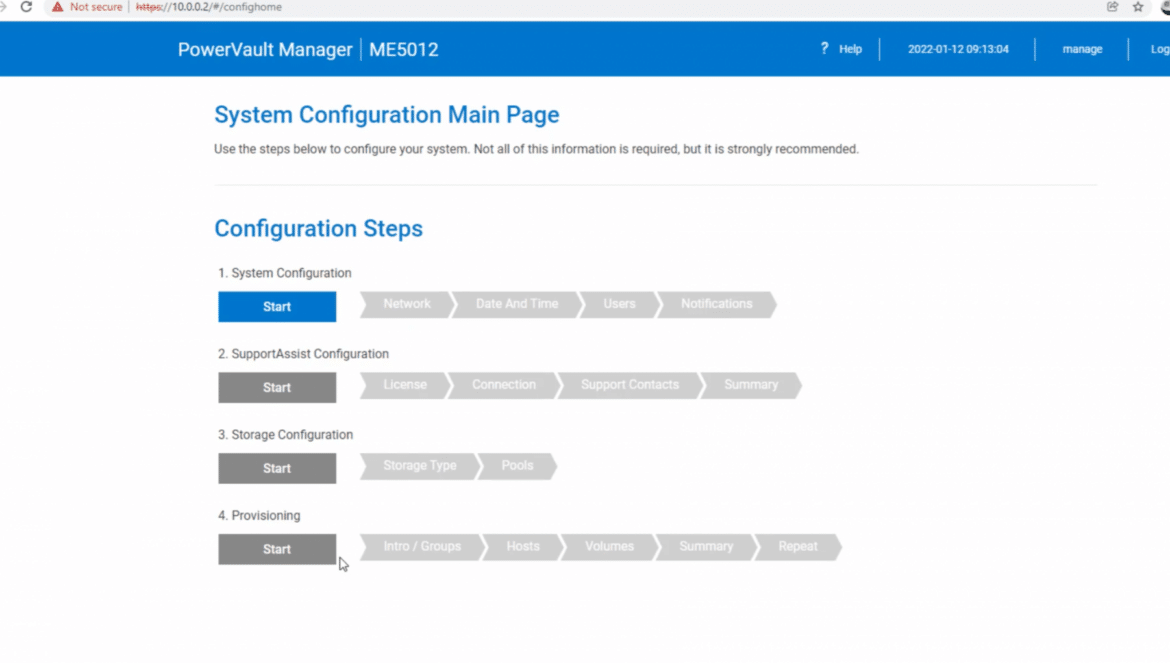
Task: Click the '4. Provisioning' label
Action: [259, 516]
